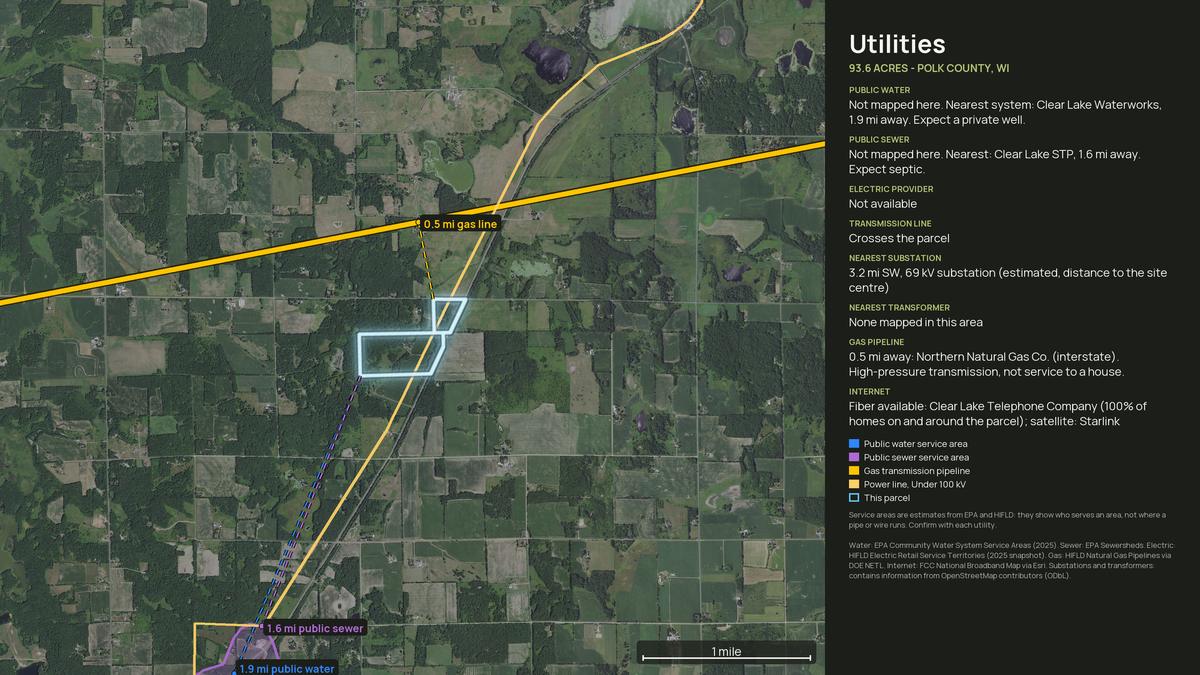
Task: Click the "NEAREST TRANSFORMER" heading
Action: pyautogui.click(x=899, y=308)
